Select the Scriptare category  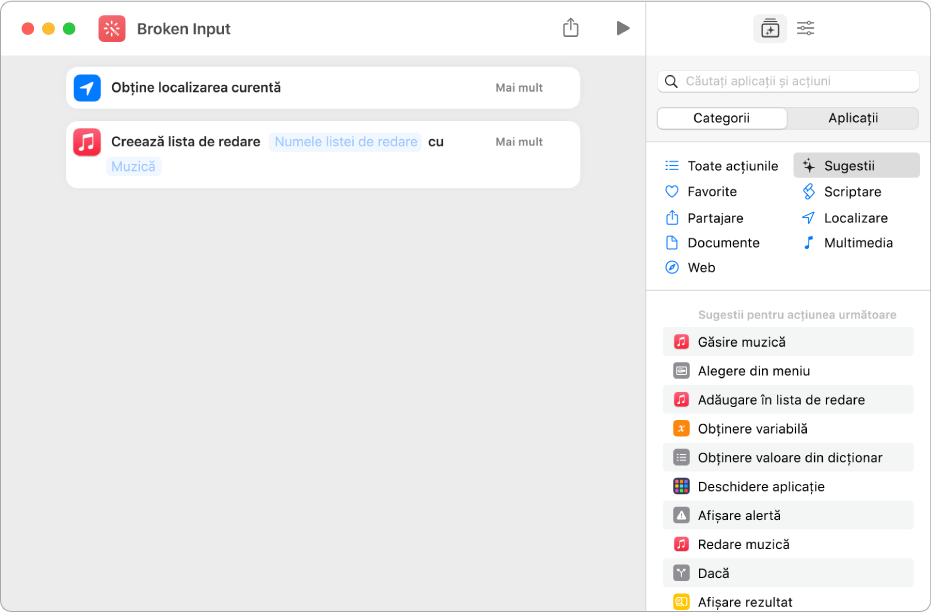852,191
